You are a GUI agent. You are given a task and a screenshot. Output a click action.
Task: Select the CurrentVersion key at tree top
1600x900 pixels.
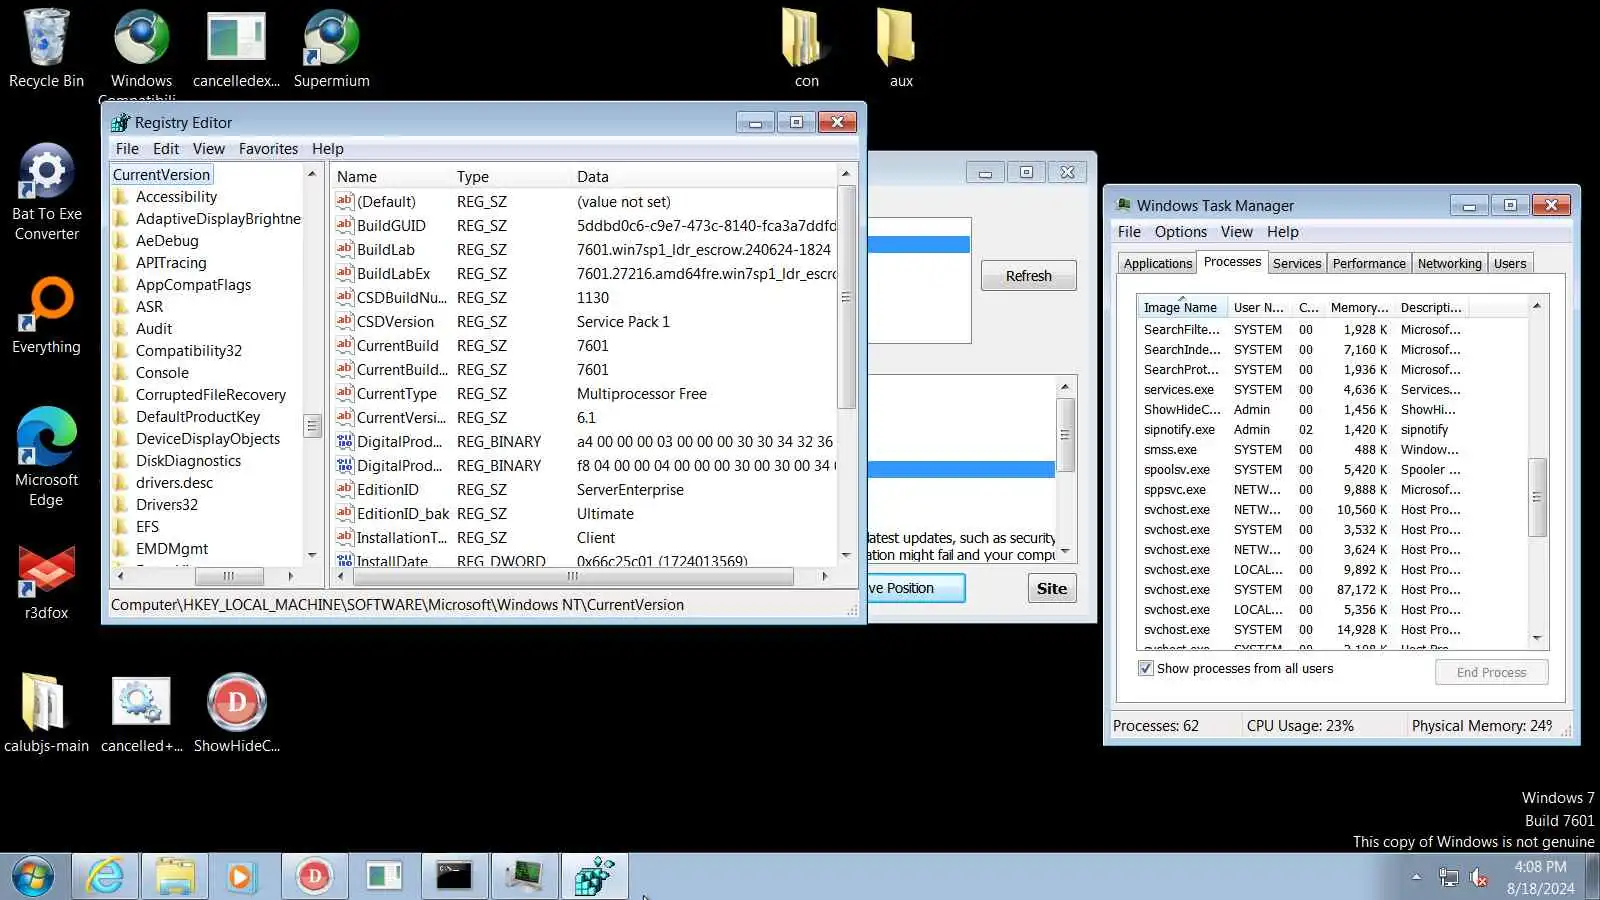coord(161,175)
